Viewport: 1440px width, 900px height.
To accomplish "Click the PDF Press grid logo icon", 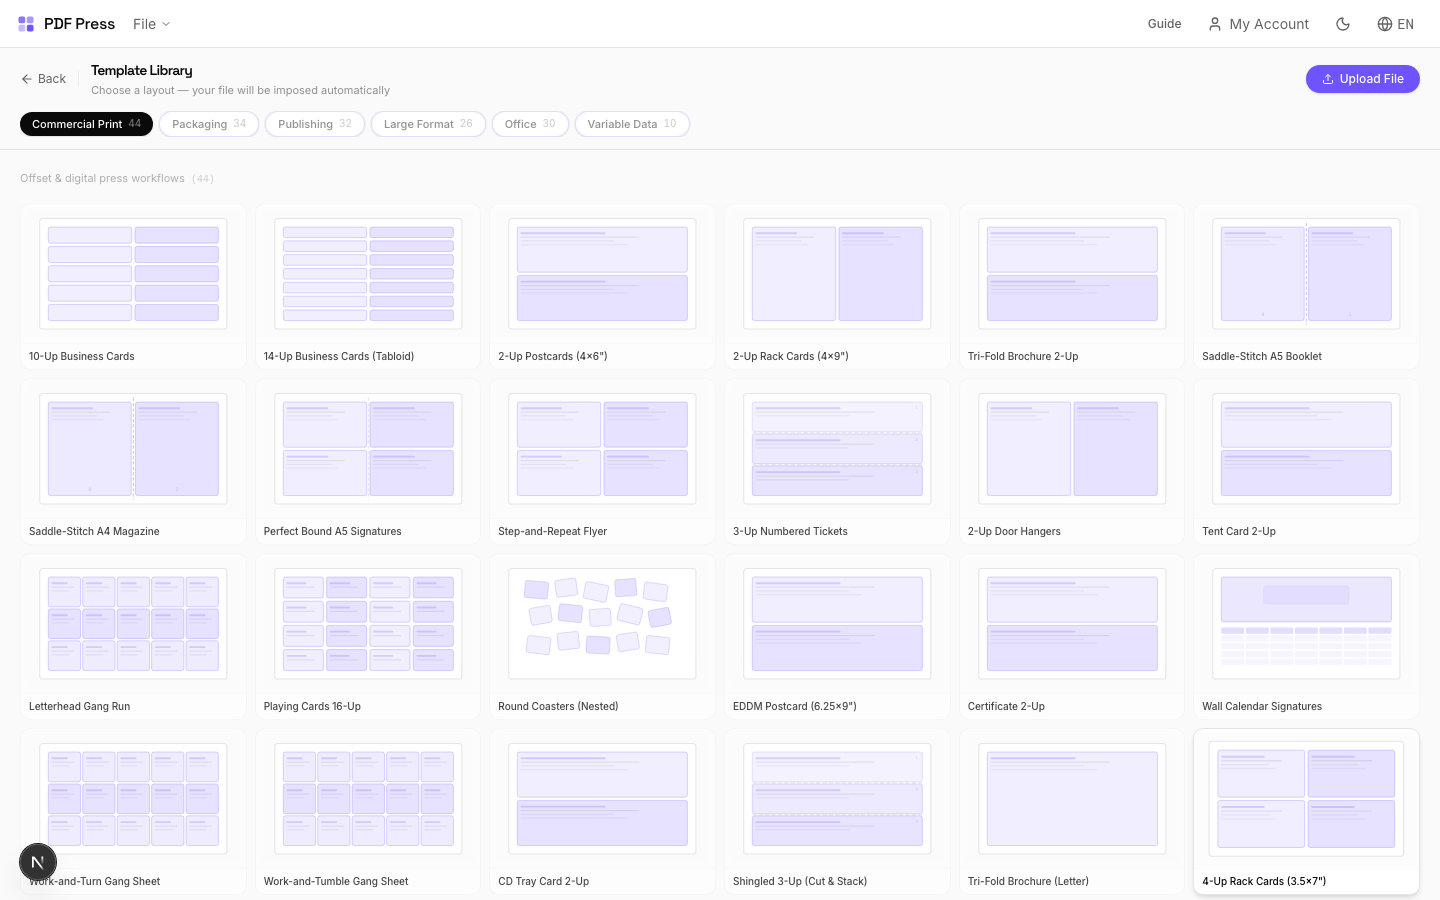I will click(26, 23).
